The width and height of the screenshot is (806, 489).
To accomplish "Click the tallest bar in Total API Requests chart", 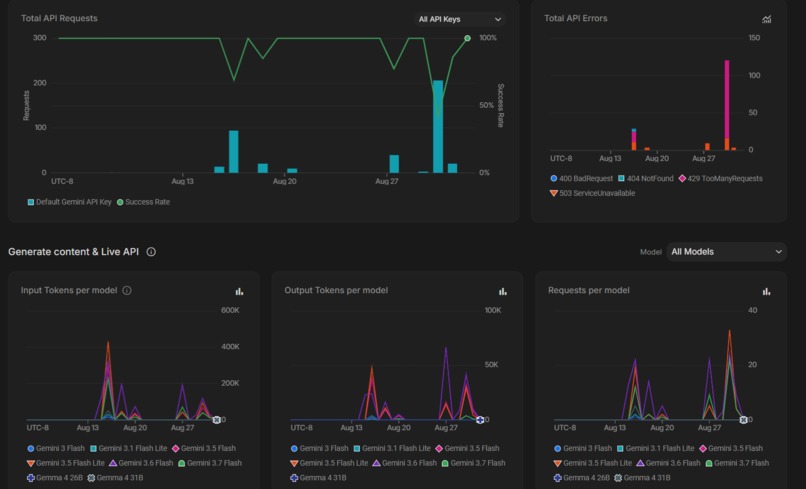I will [x=438, y=126].
